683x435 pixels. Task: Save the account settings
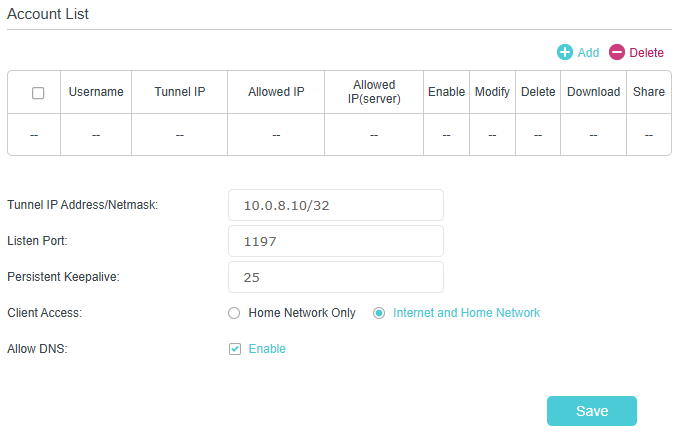[592, 411]
